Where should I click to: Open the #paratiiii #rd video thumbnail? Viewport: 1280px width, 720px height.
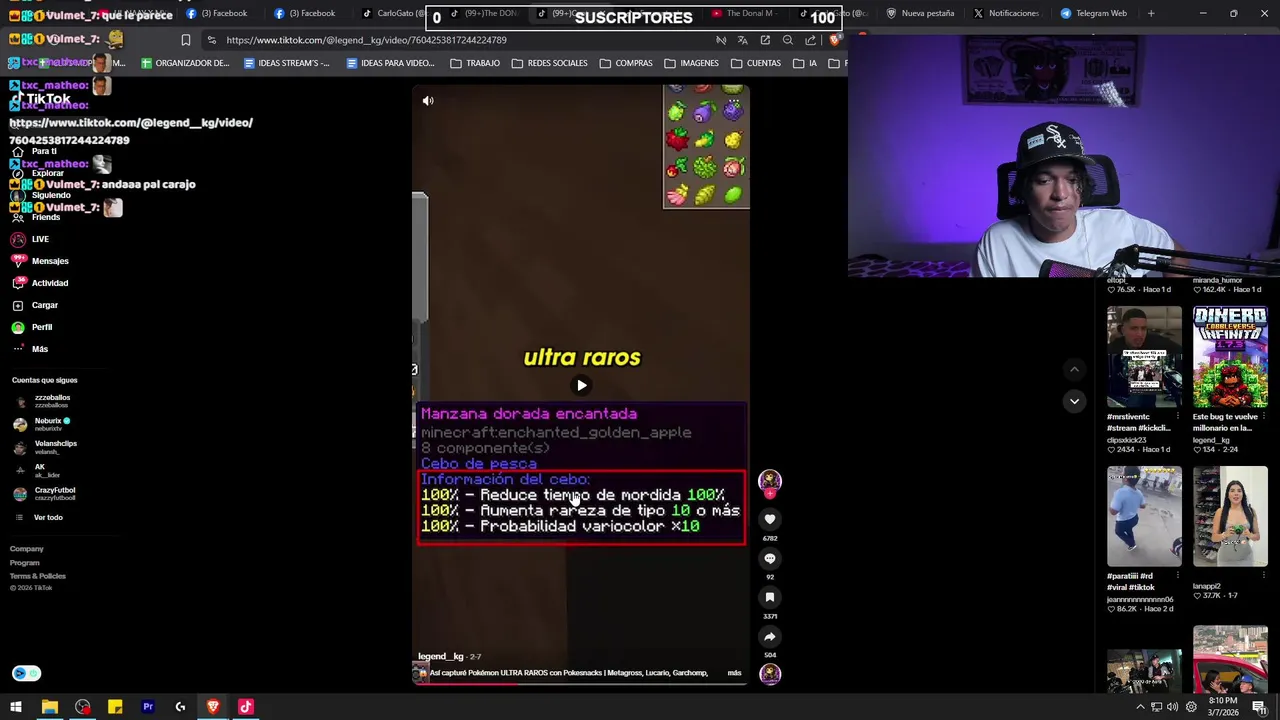tap(1144, 516)
